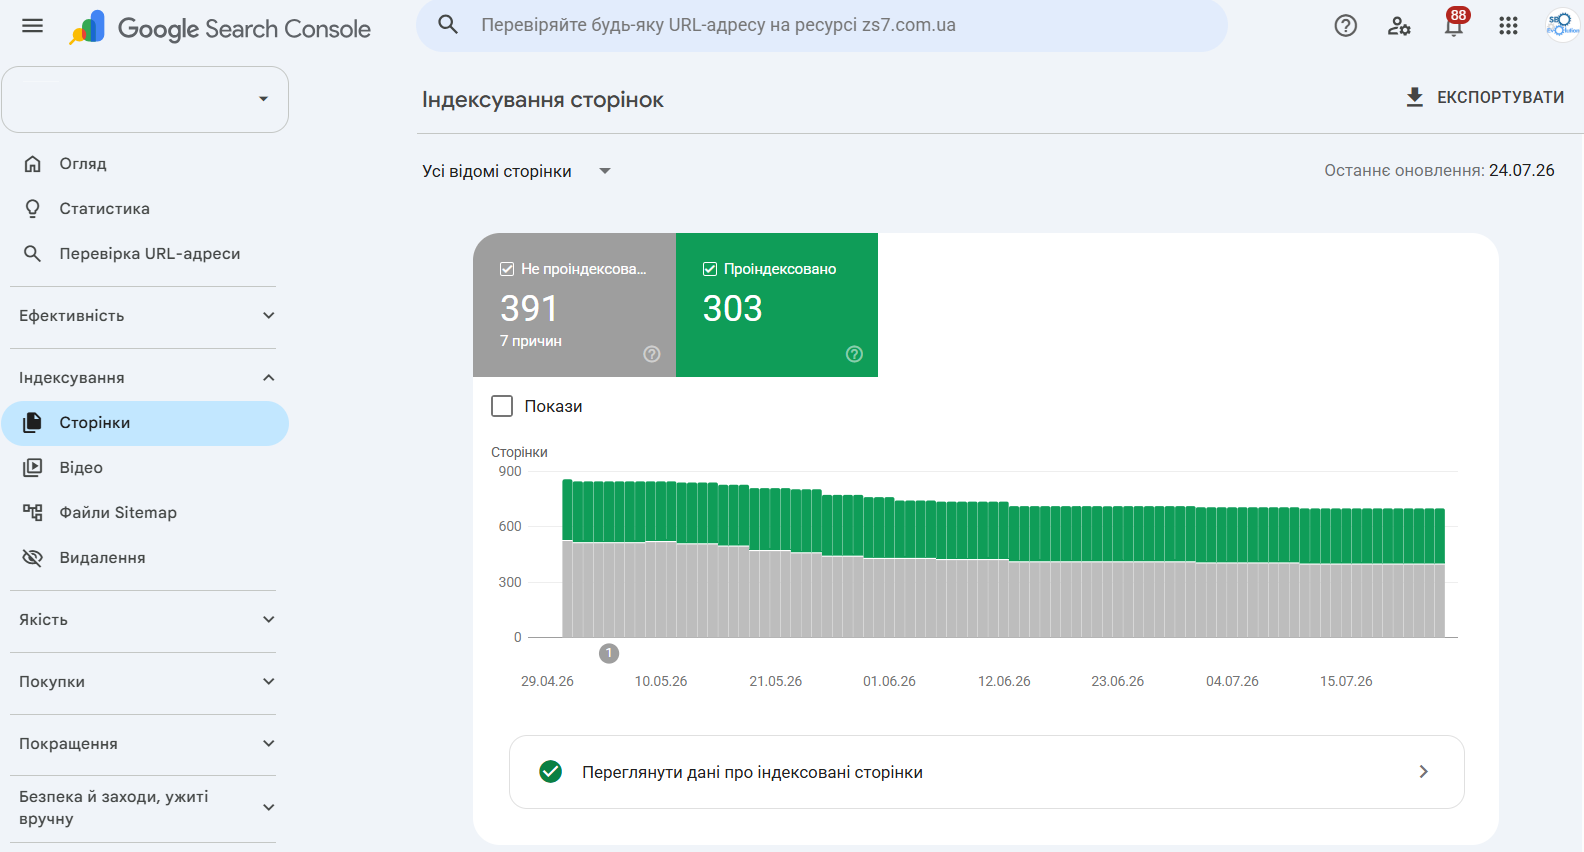Open the Файли Sitemap menu item
Viewport: 1584px width, 852px height.
coord(145,512)
